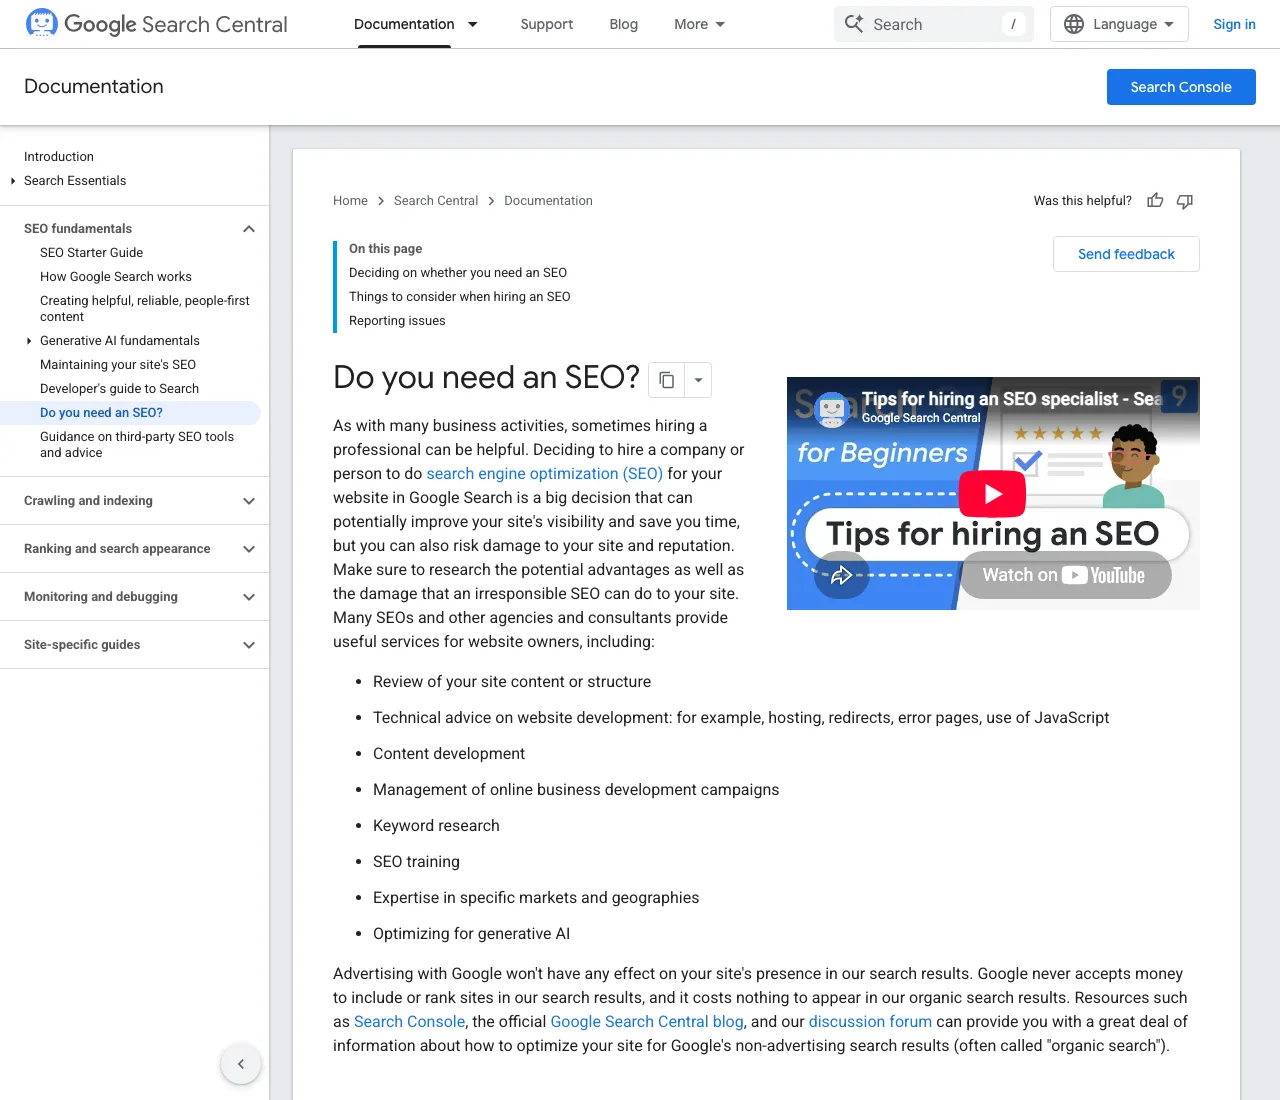Jump to Things to consider when hiring an SEO
This screenshot has height=1100, width=1280.
pos(460,297)
